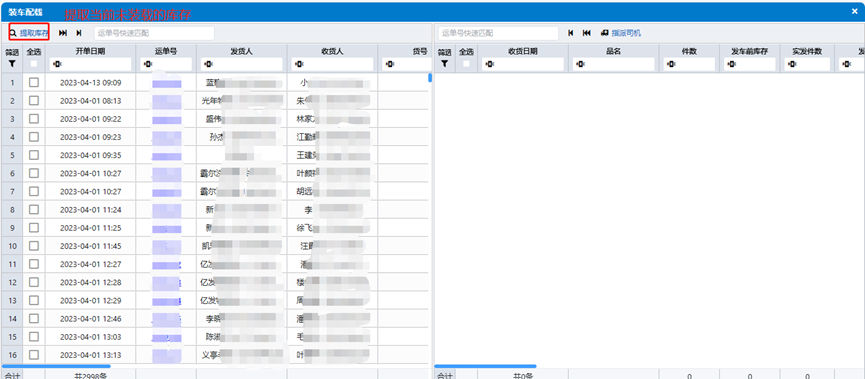The image size is (865, 379).
Task: Click right panel 筛选 funnel icon
Action: (444, 64)
